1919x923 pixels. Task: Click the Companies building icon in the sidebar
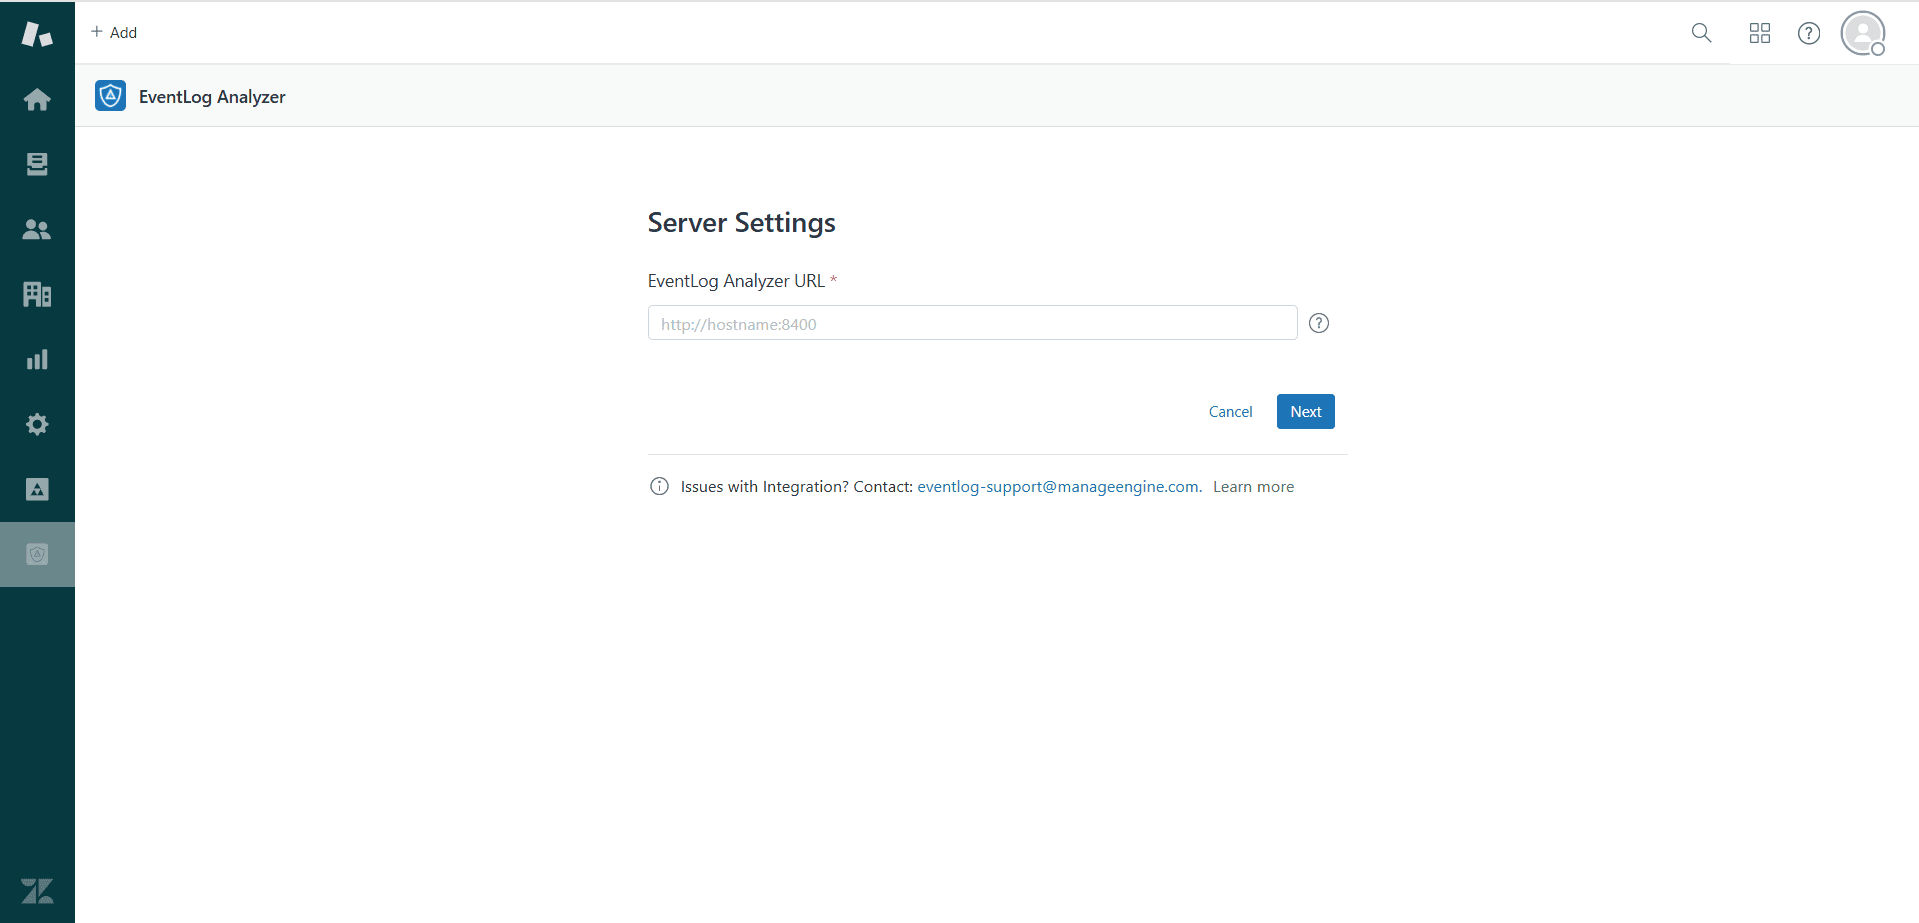point(37,294)
